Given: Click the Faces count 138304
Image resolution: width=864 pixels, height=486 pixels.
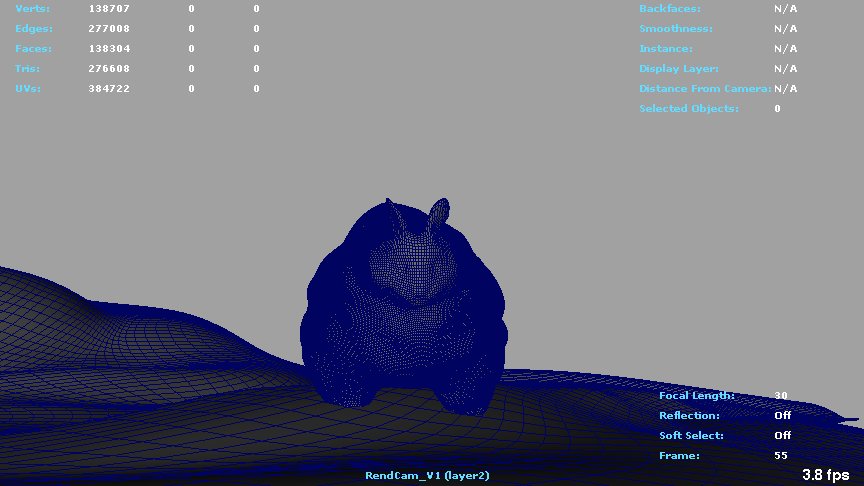Looking at the screenshot, I should pos(109,48).
